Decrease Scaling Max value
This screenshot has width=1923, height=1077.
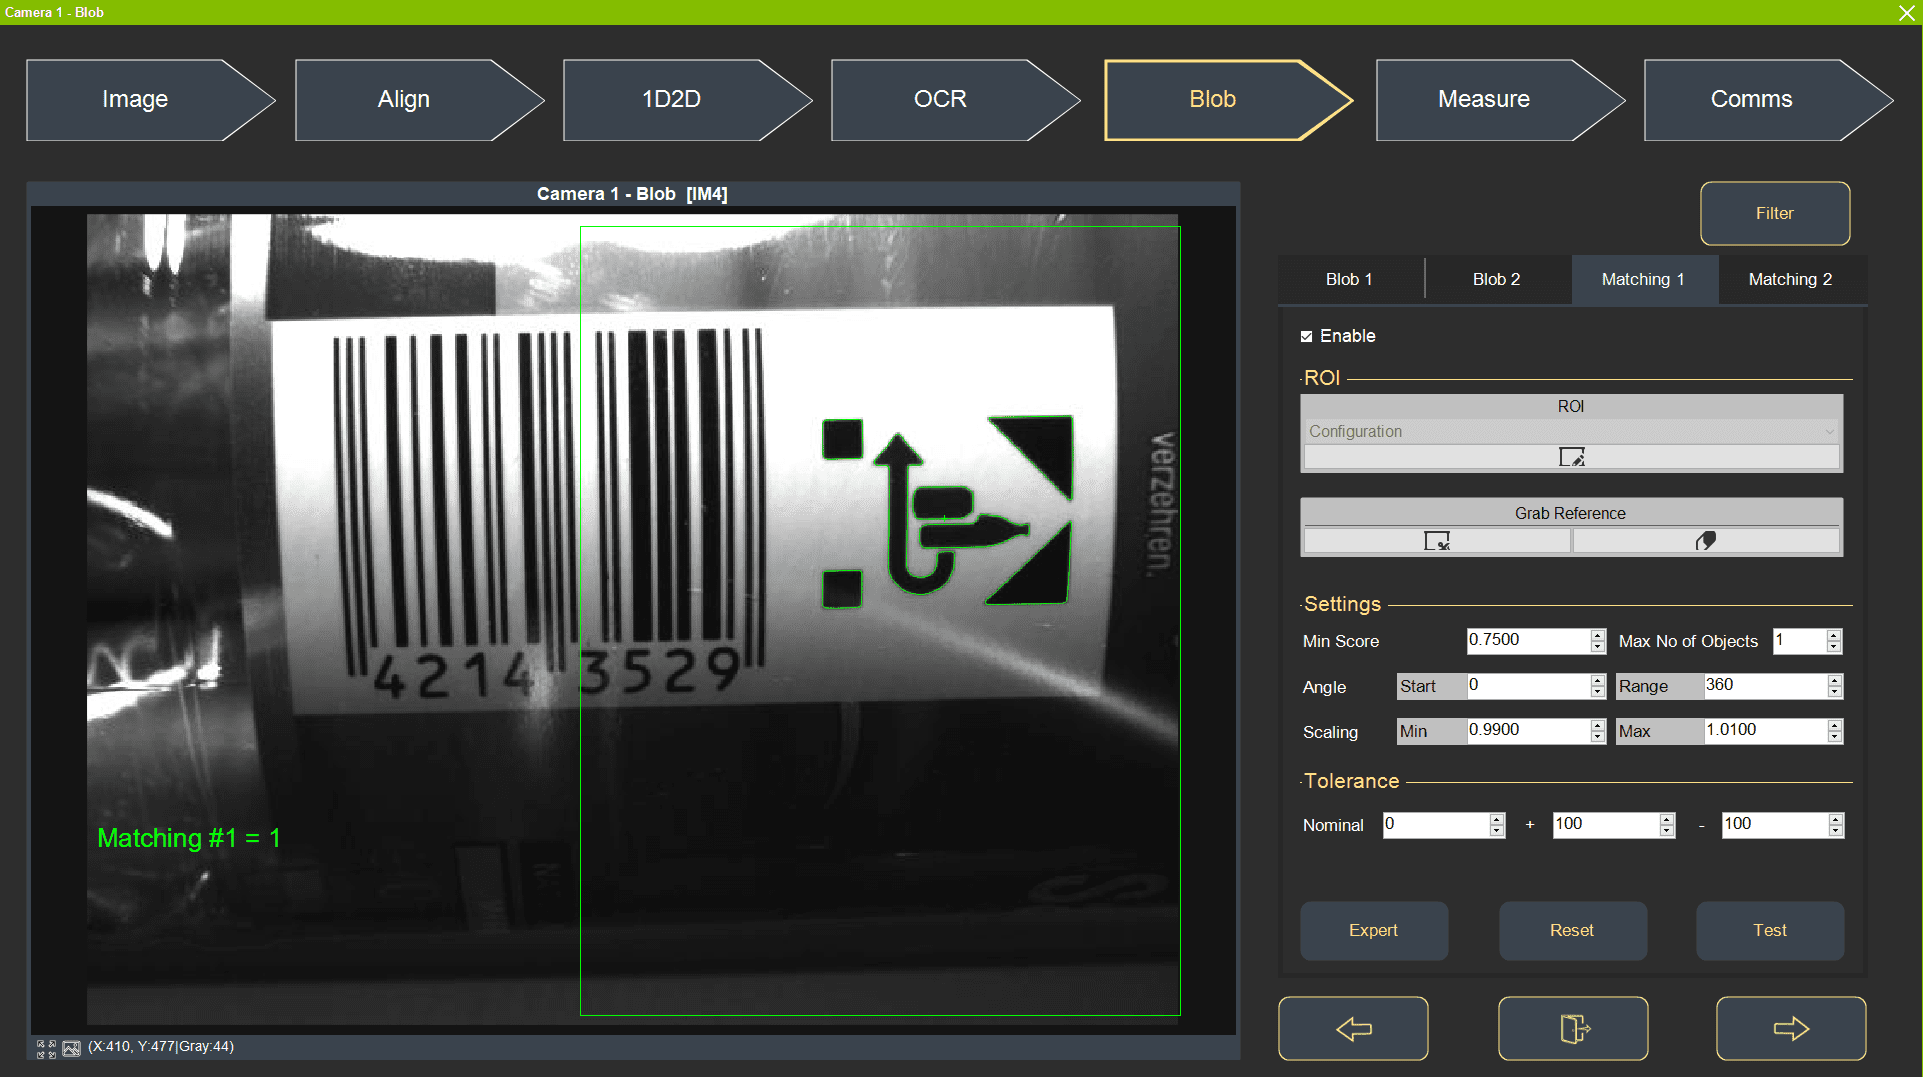pos(1834,737)
